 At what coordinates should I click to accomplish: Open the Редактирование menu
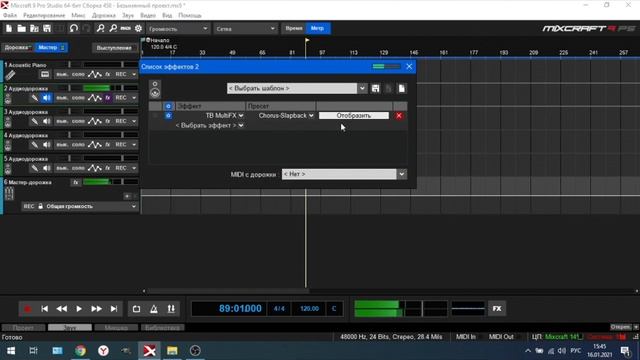(44, 16)
